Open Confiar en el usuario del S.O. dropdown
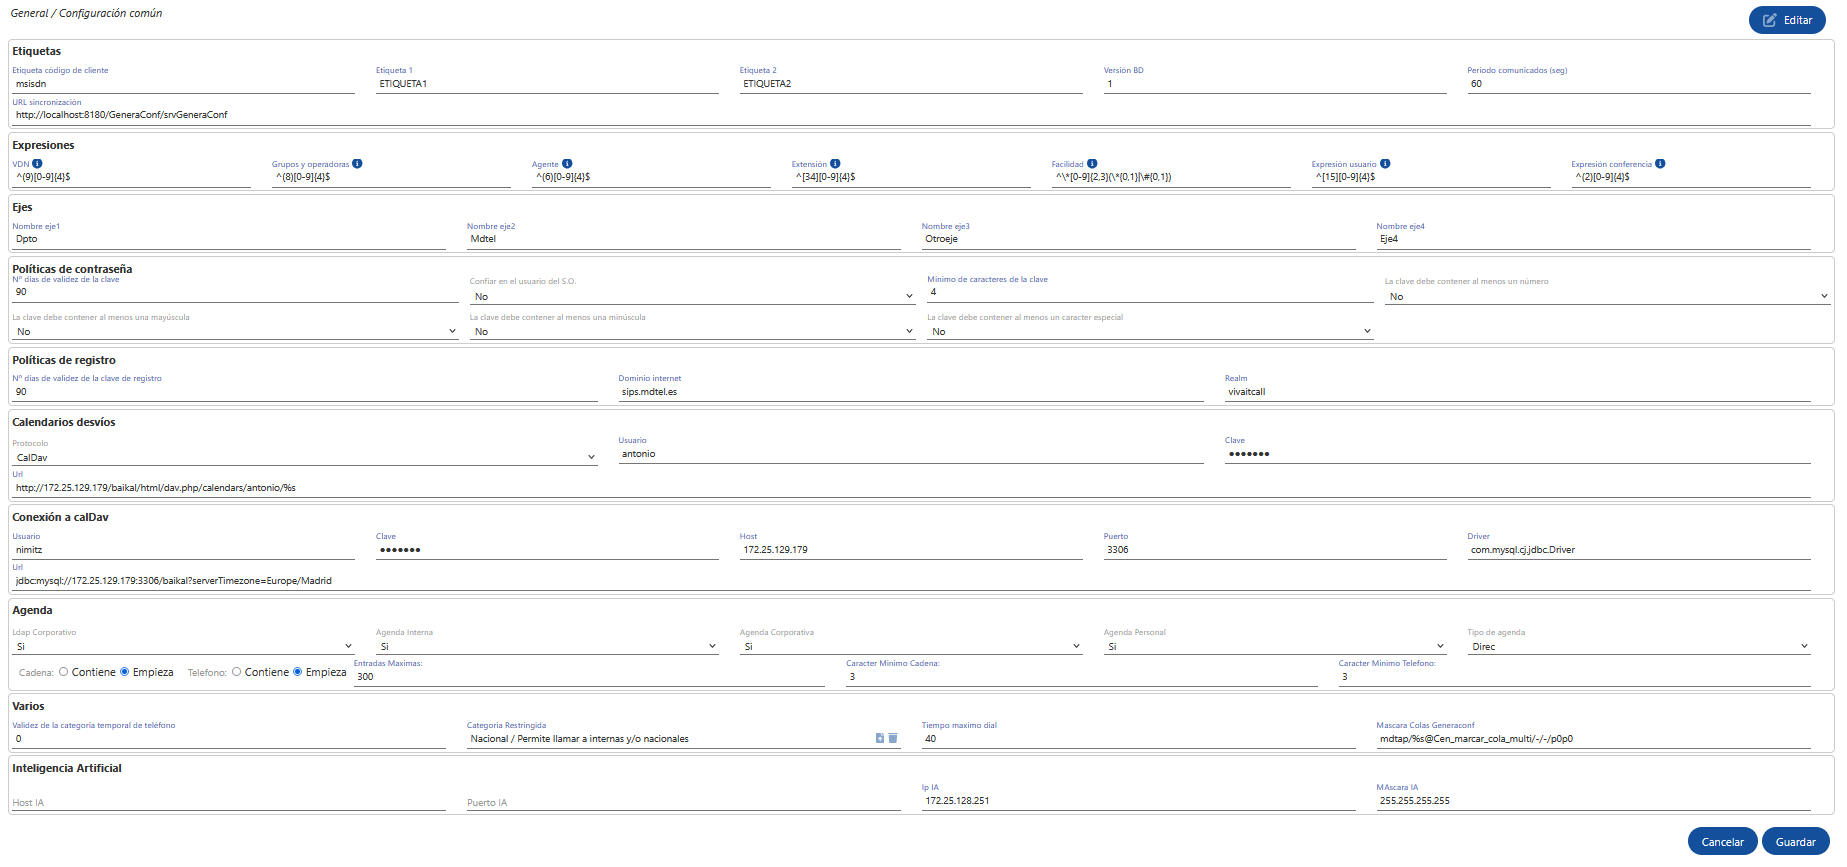The height and width of the screenshot is (867, 1847). (692, 296)
